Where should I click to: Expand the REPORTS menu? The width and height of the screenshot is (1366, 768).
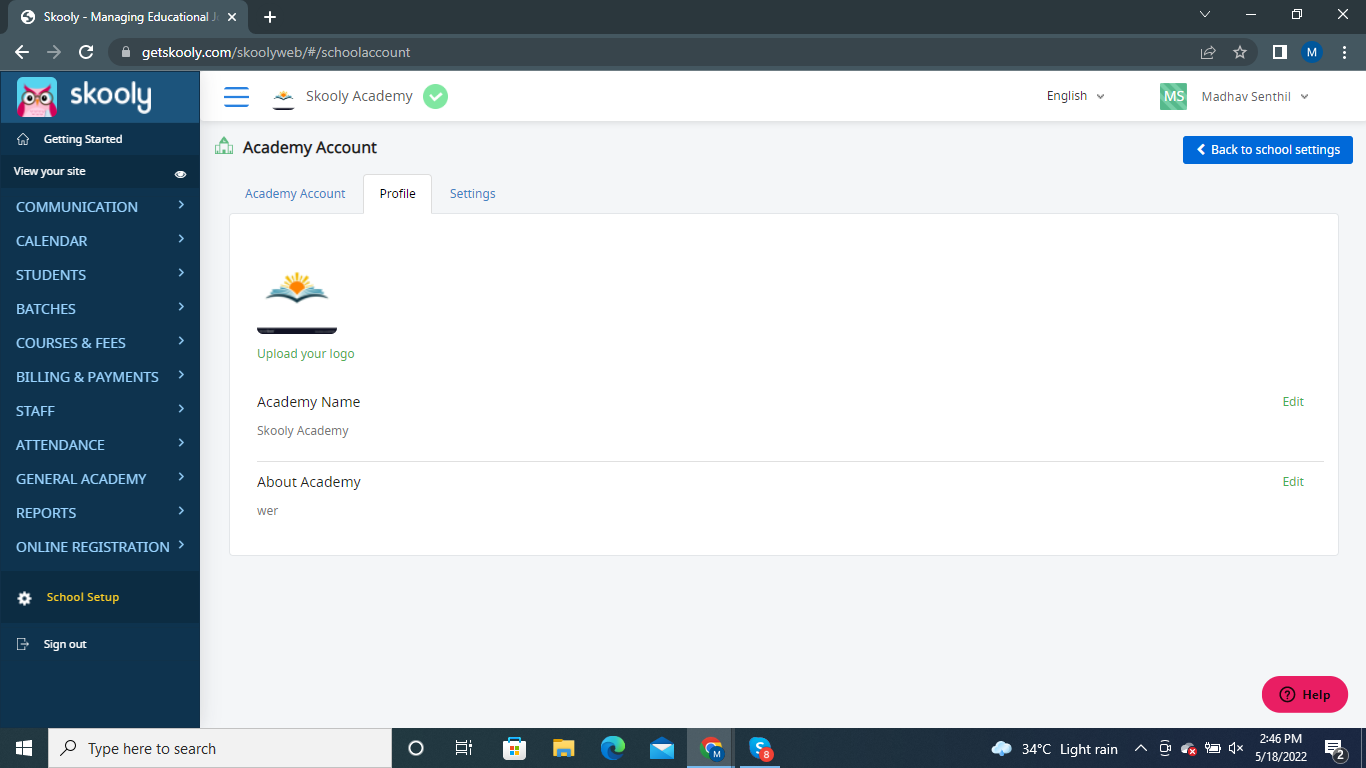(100, 513)
